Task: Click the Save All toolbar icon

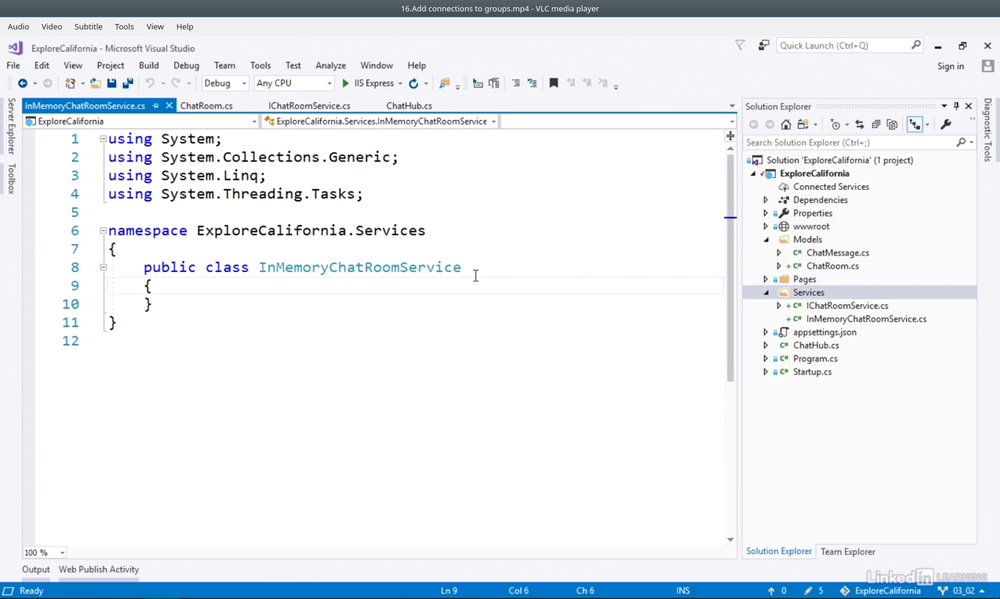Action: 127,84
